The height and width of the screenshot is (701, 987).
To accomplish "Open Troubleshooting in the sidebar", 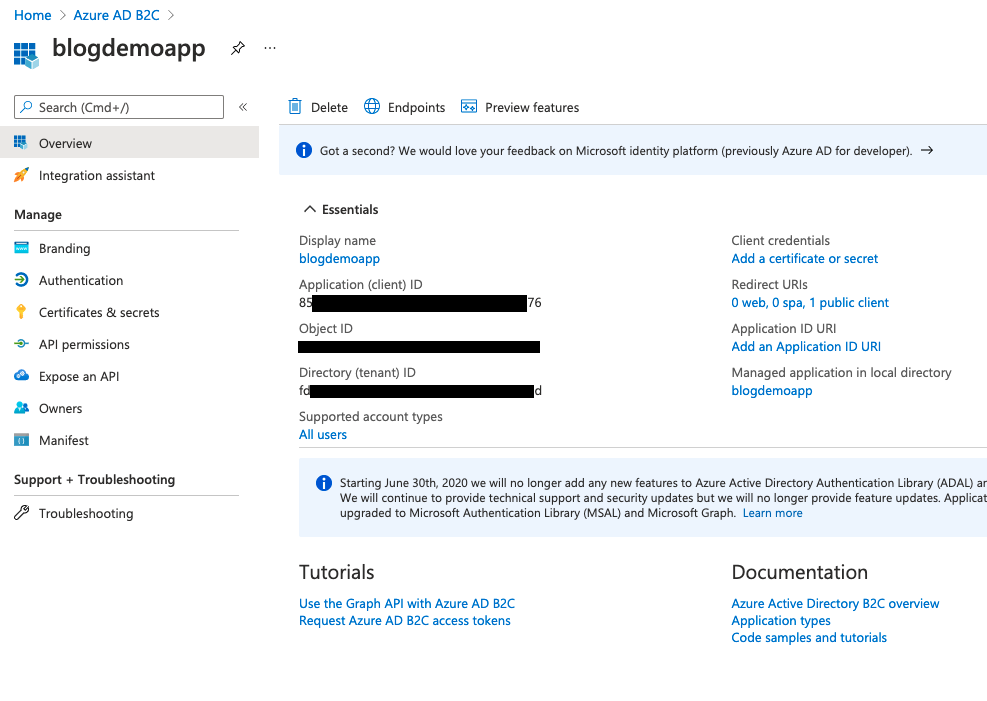I will click(x=86, y=514).
